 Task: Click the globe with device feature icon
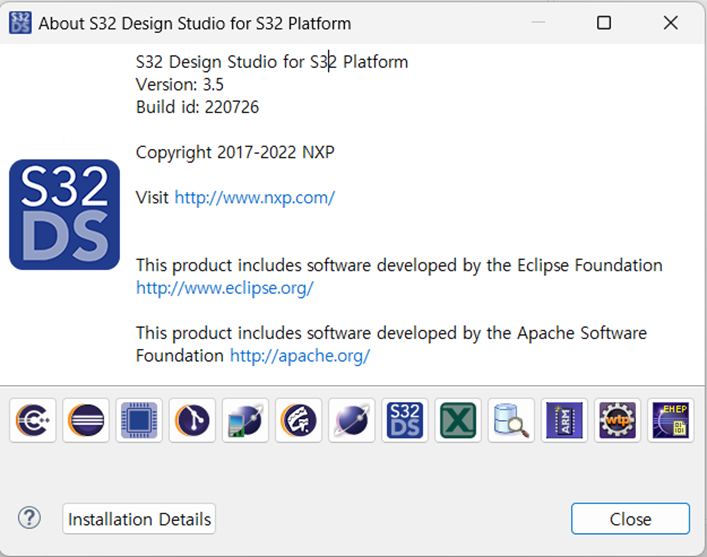(x=245, y=420)
